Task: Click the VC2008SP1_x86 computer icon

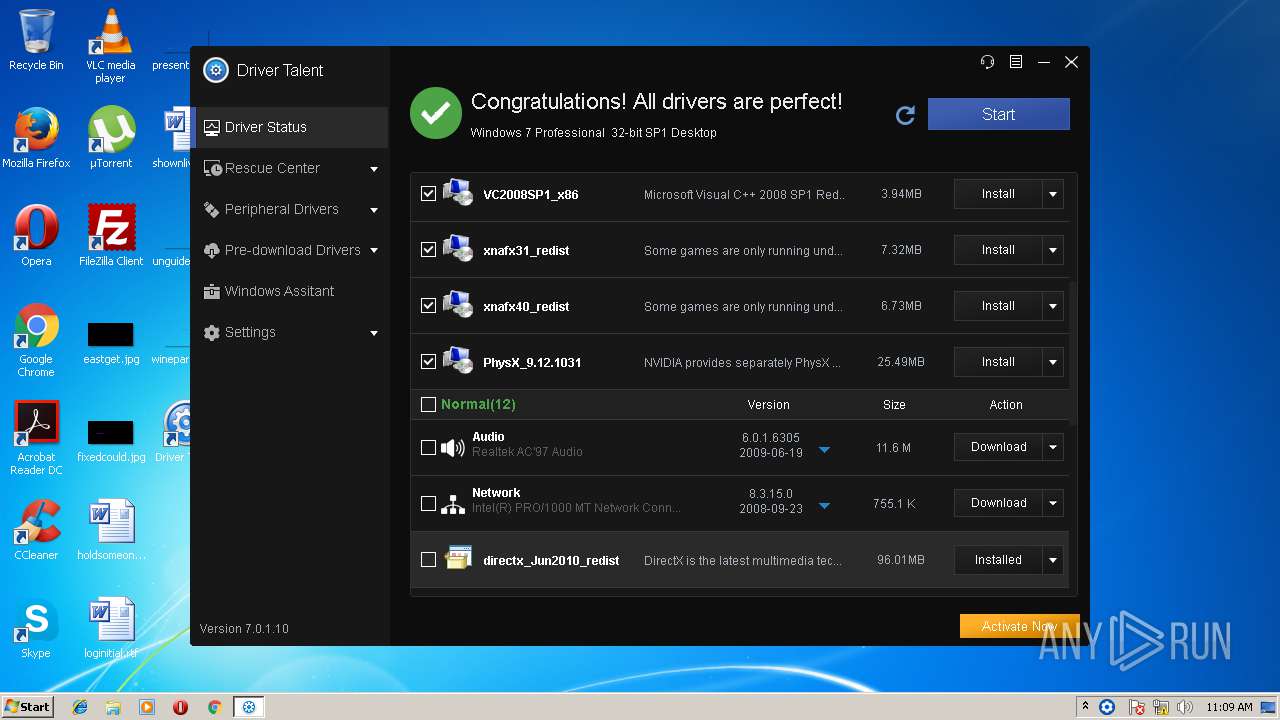Action: point(458,193)
